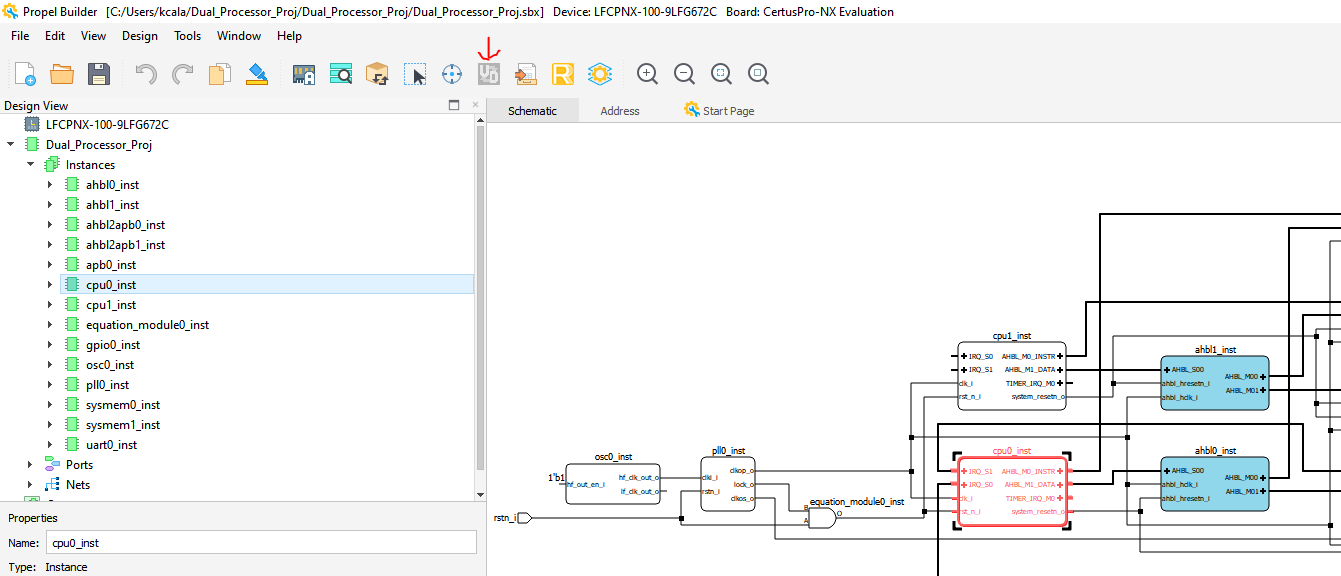The height and width of the screenshot is (576, 1341).
Task: Click the Zoom Out magnifier icon
Action: click(x=684, y=73)
